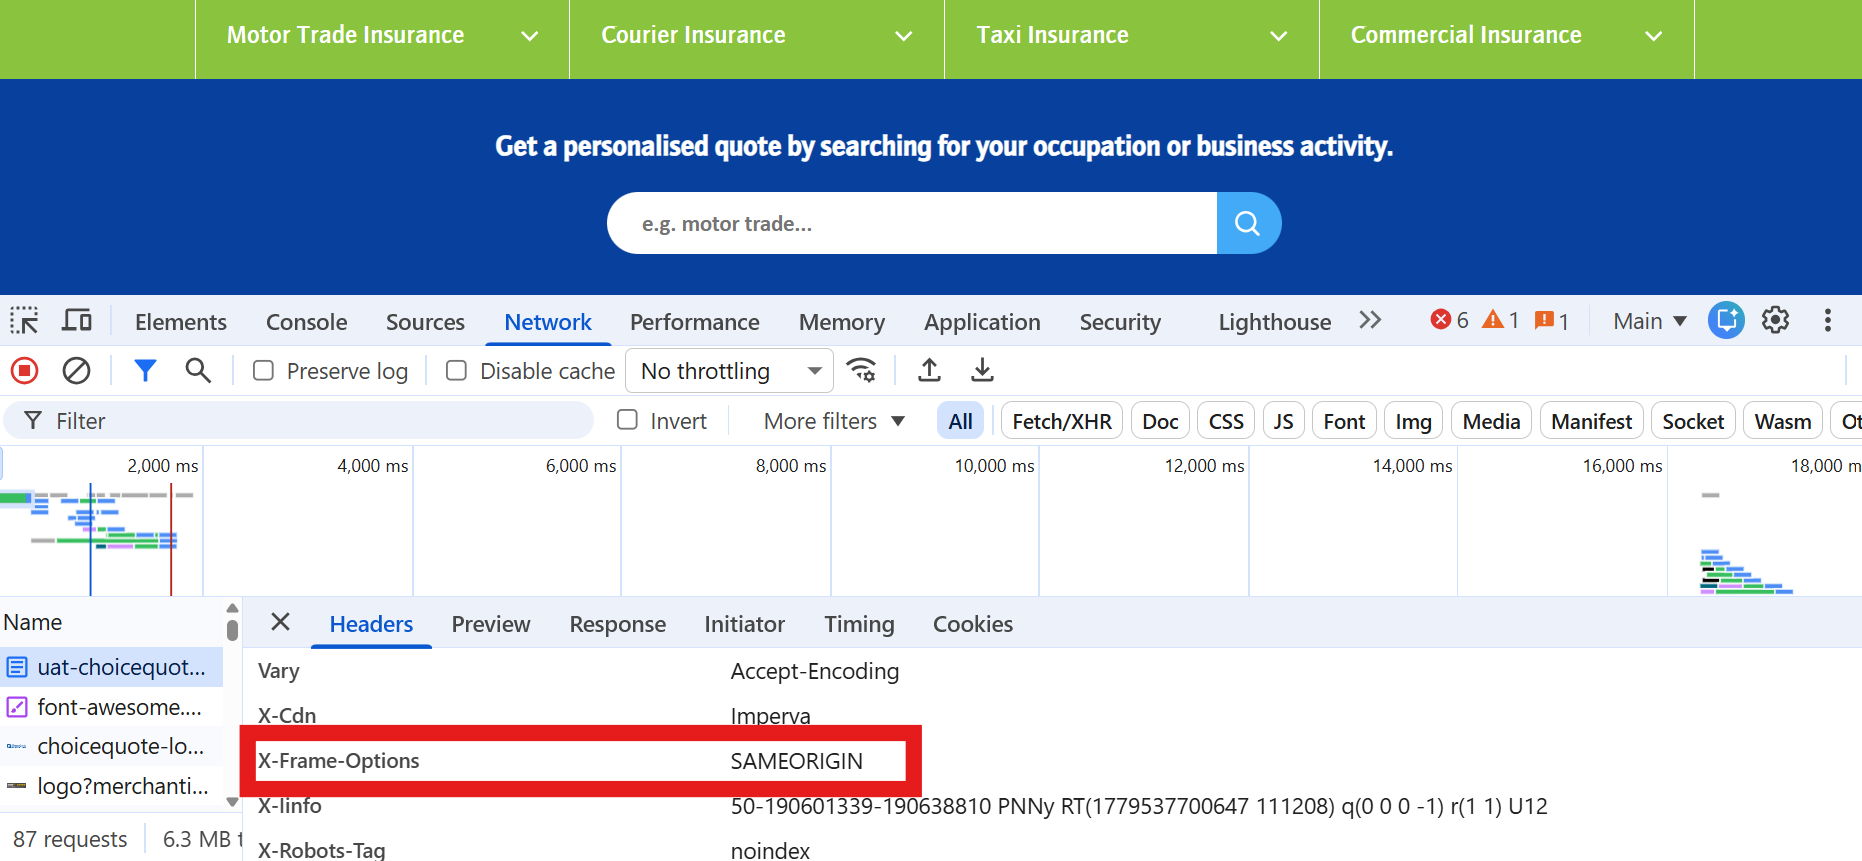The width and height of the screenshot is (1862, 861).
Task: Open the Memory tab
Action: coord(842,322)
